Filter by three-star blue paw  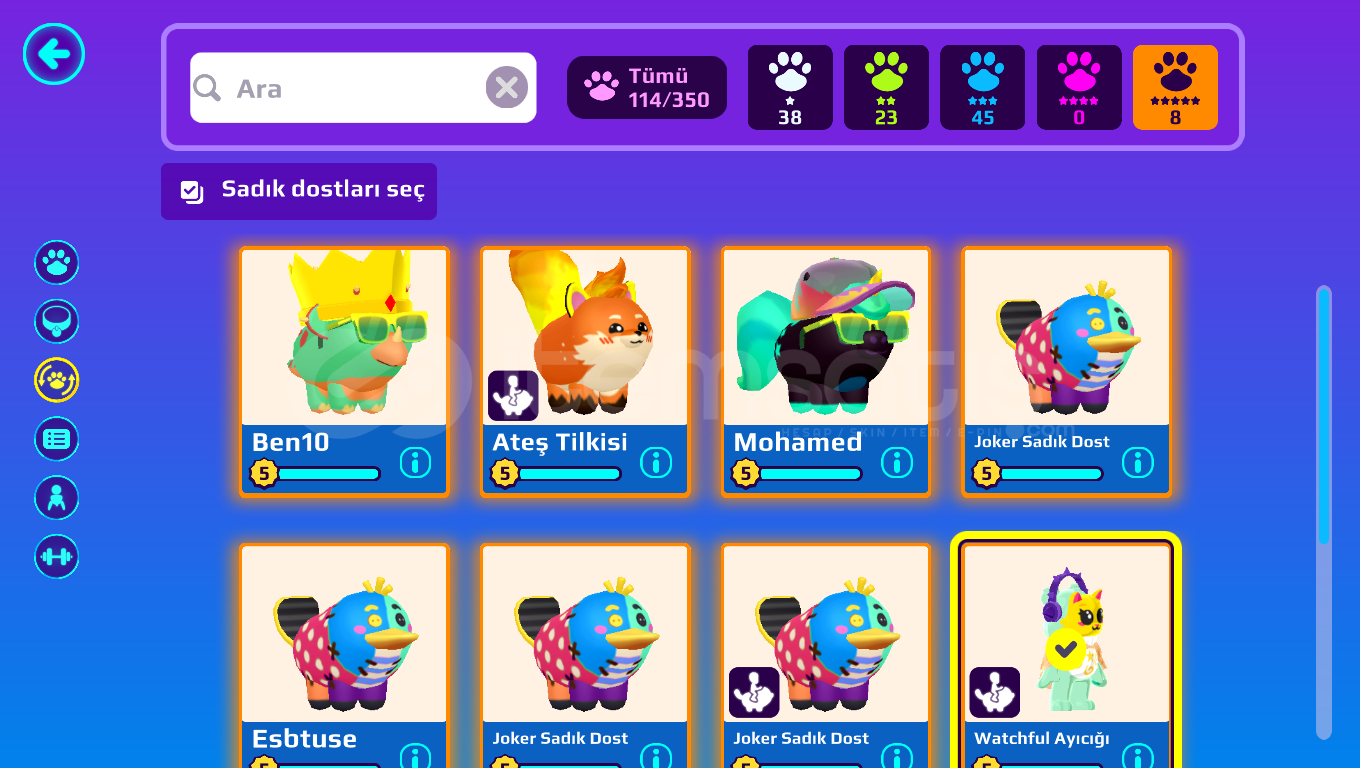point(982,88)
